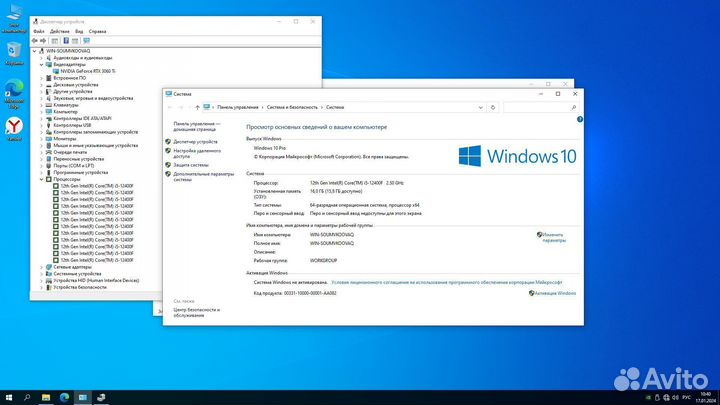Open the Вид menu in Device Manager
Image resolution: width=720 pixels, height=405 pixels.
pyautogui.click(x=79, y=31)
